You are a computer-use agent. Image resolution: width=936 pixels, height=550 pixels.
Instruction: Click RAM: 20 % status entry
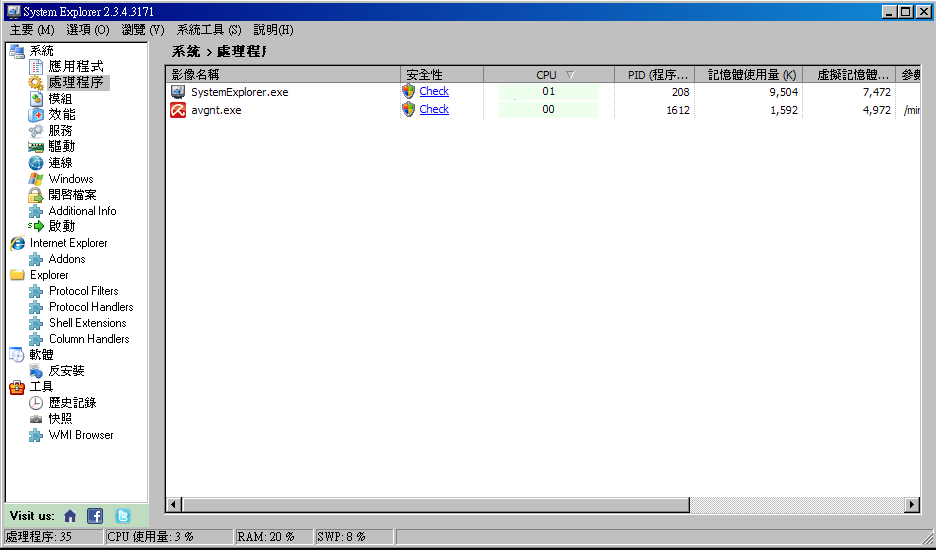click(x=274, y=536)
